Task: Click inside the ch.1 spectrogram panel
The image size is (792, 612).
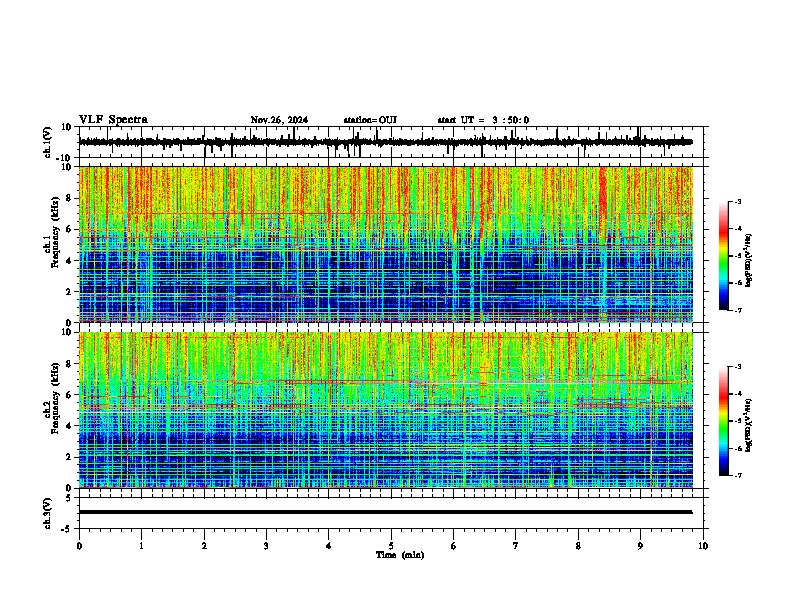Action: [x=386, y=244]
